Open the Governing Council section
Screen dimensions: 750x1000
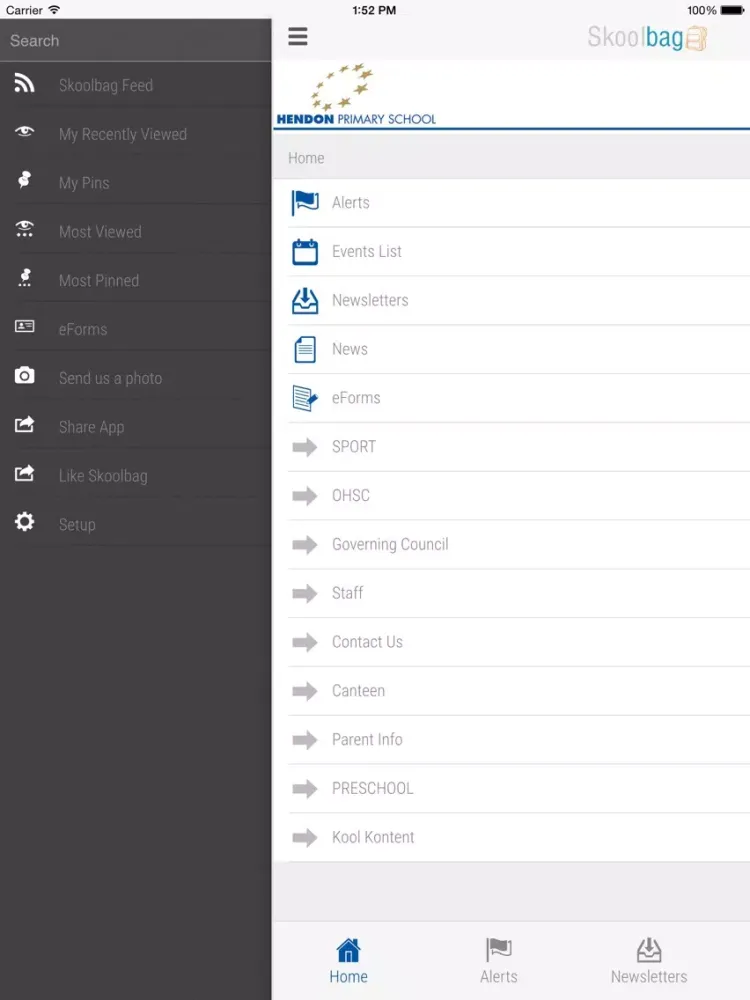[x=511, y=545]
